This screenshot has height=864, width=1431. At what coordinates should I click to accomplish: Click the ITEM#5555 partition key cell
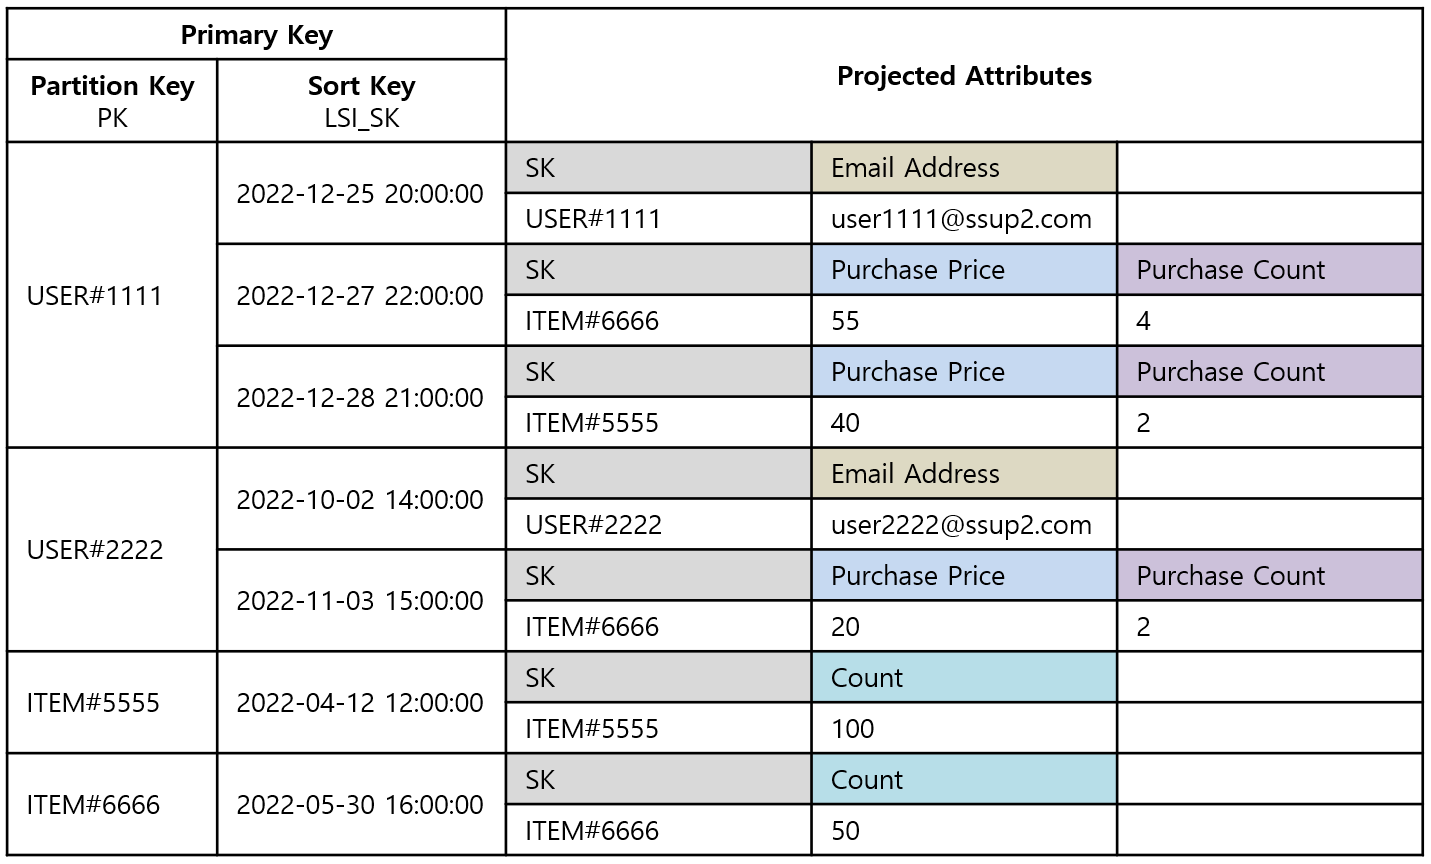(x=112, y=703)
